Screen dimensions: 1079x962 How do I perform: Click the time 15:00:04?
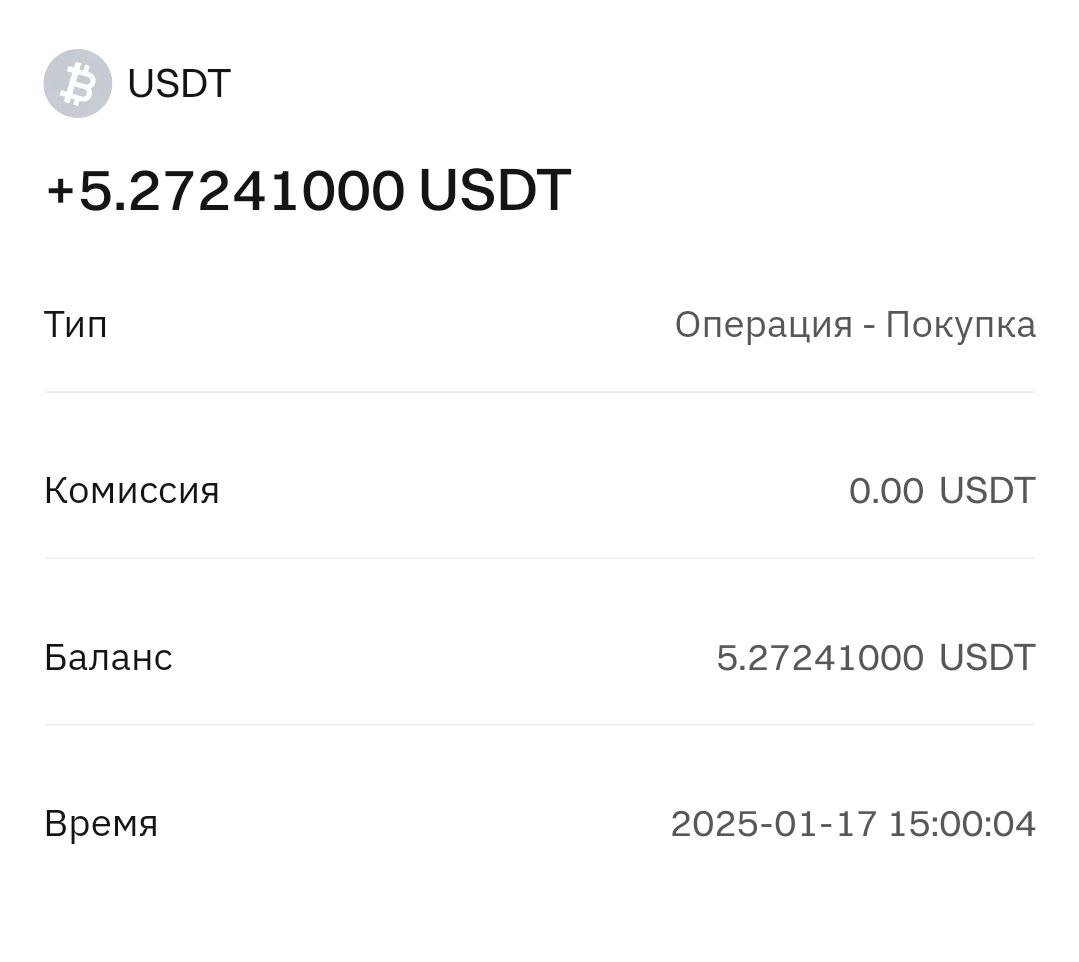point(961,824)
